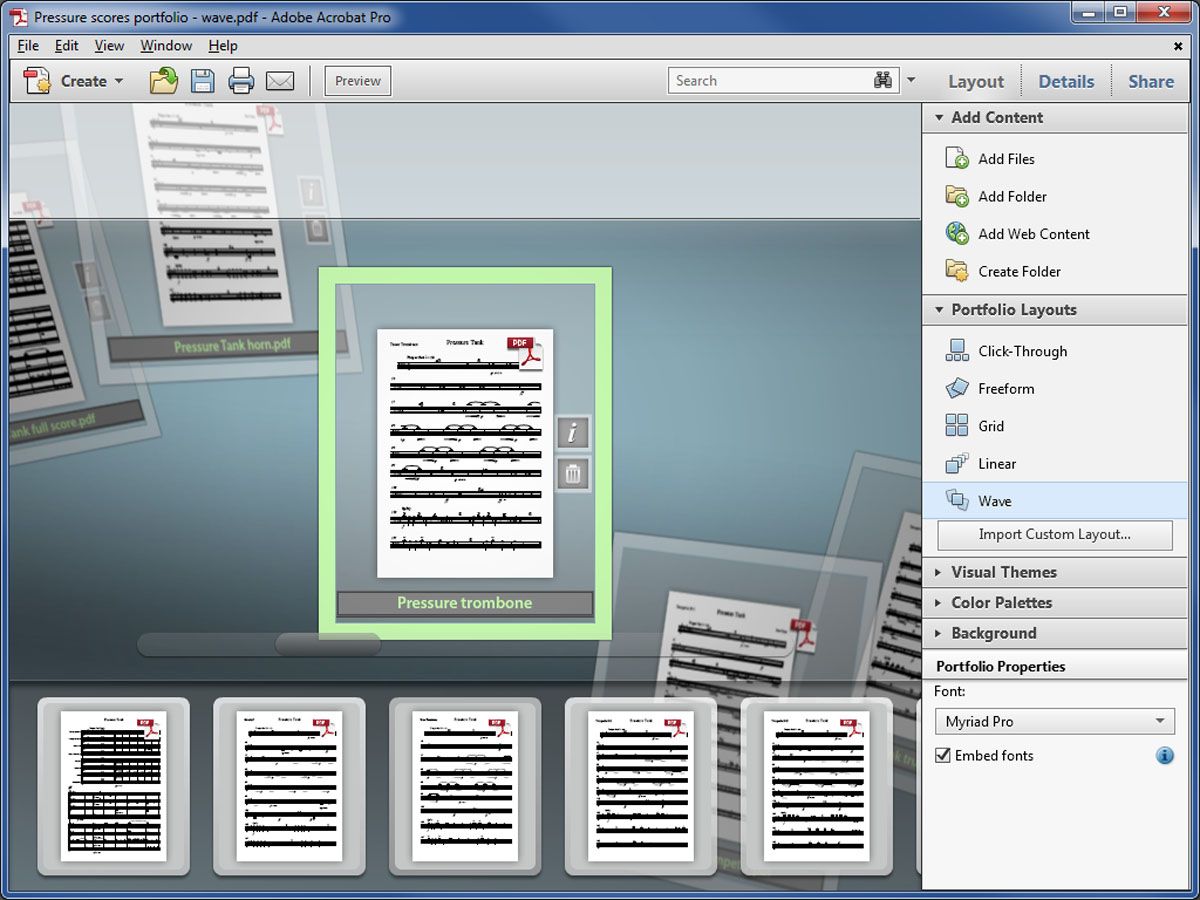Select the Grid layout icon

(957, 426)
